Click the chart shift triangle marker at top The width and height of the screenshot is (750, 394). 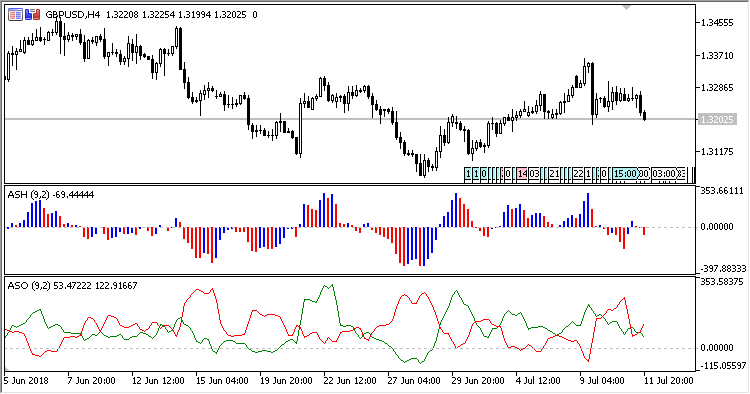626,7
